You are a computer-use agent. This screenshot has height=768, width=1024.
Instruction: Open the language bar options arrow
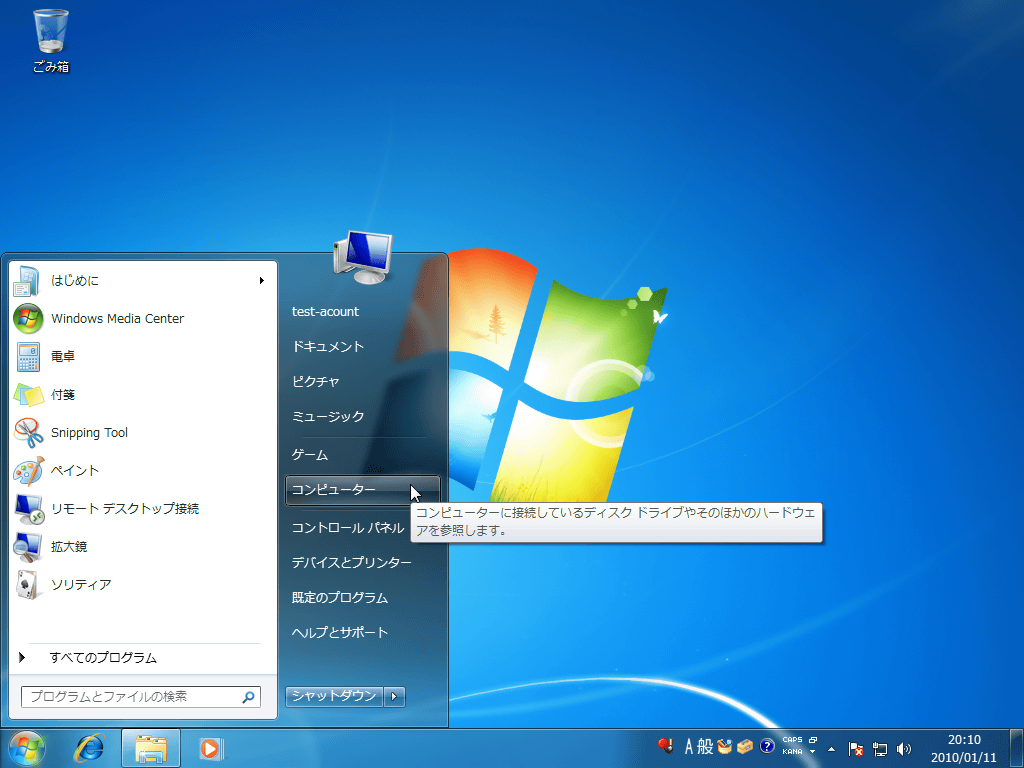pyautogui.click(x=813, y=752)
